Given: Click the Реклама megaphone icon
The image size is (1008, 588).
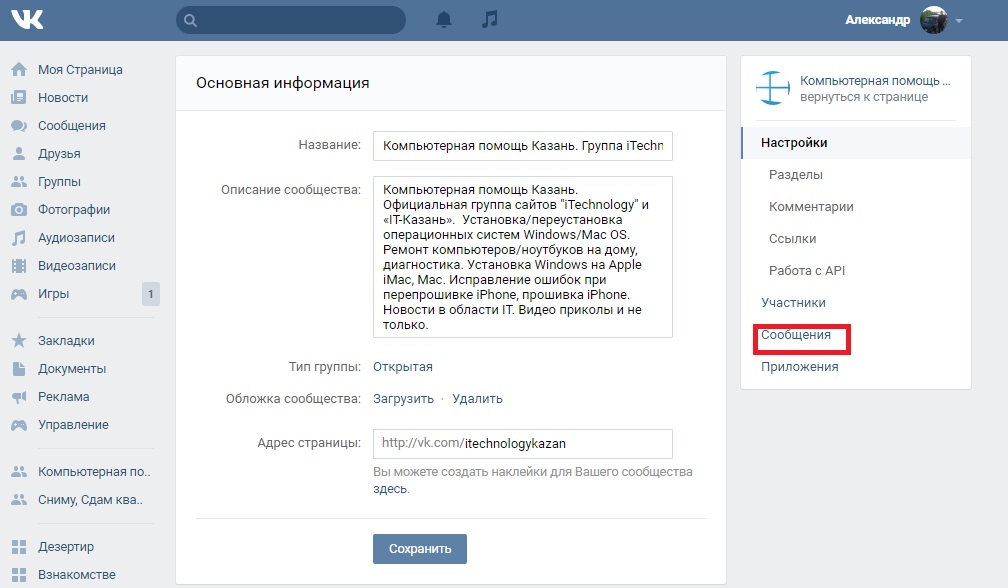Looking at the screenshot, I should coord(18,397).
